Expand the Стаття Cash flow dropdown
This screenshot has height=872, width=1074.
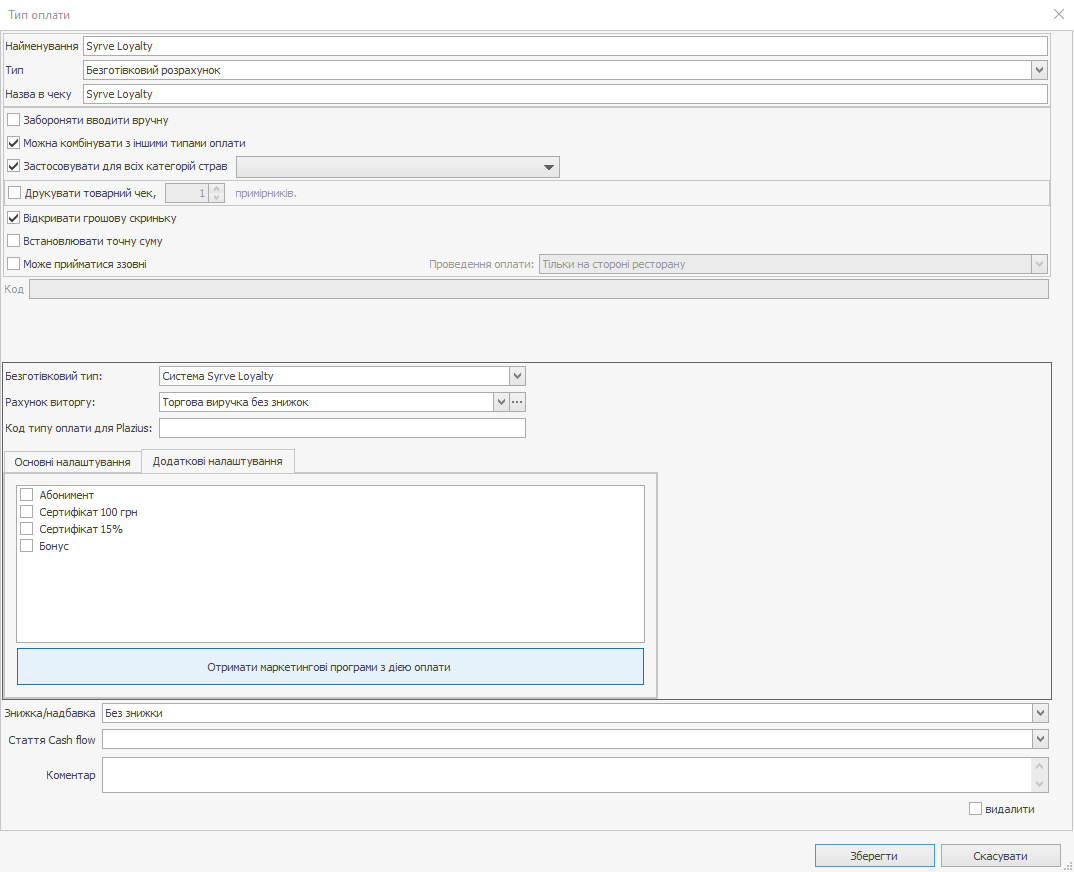pos(1040,739)
